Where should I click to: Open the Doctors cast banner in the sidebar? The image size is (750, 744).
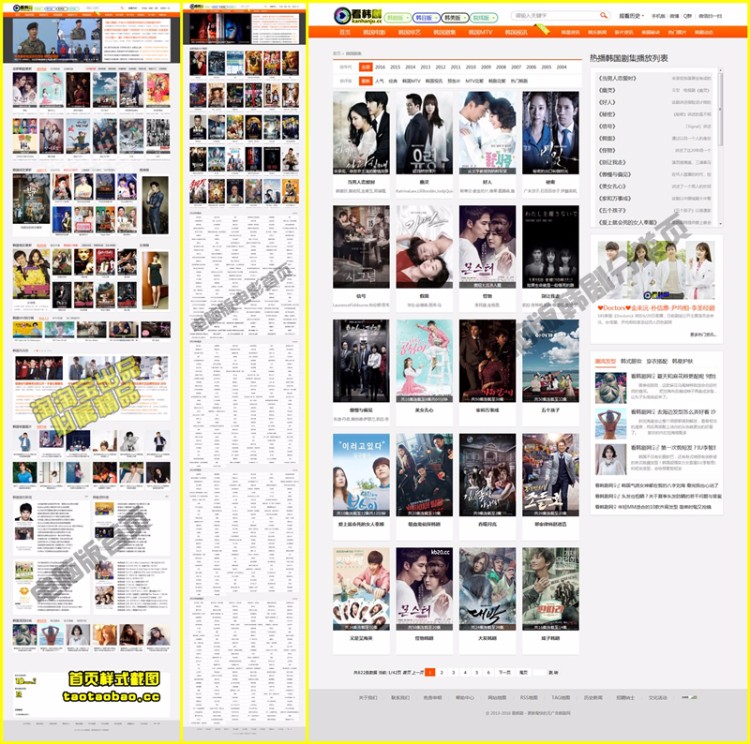coord(656,270)
